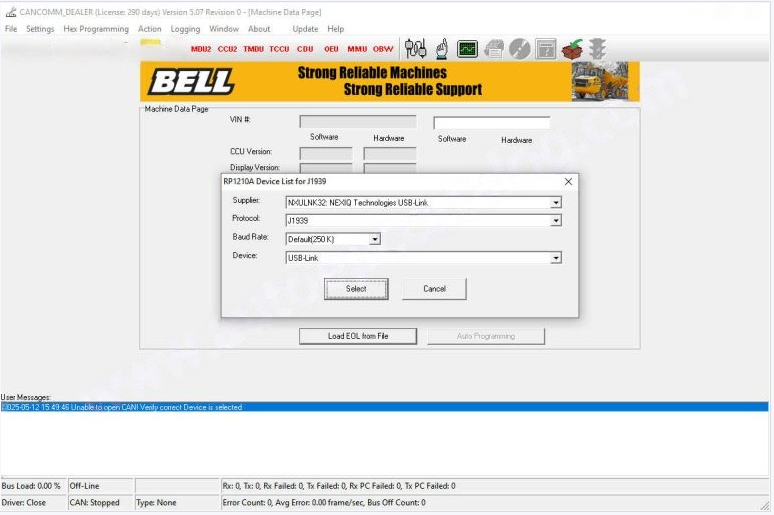Click the CDU toolbar icon

click(x=305, y=49)
